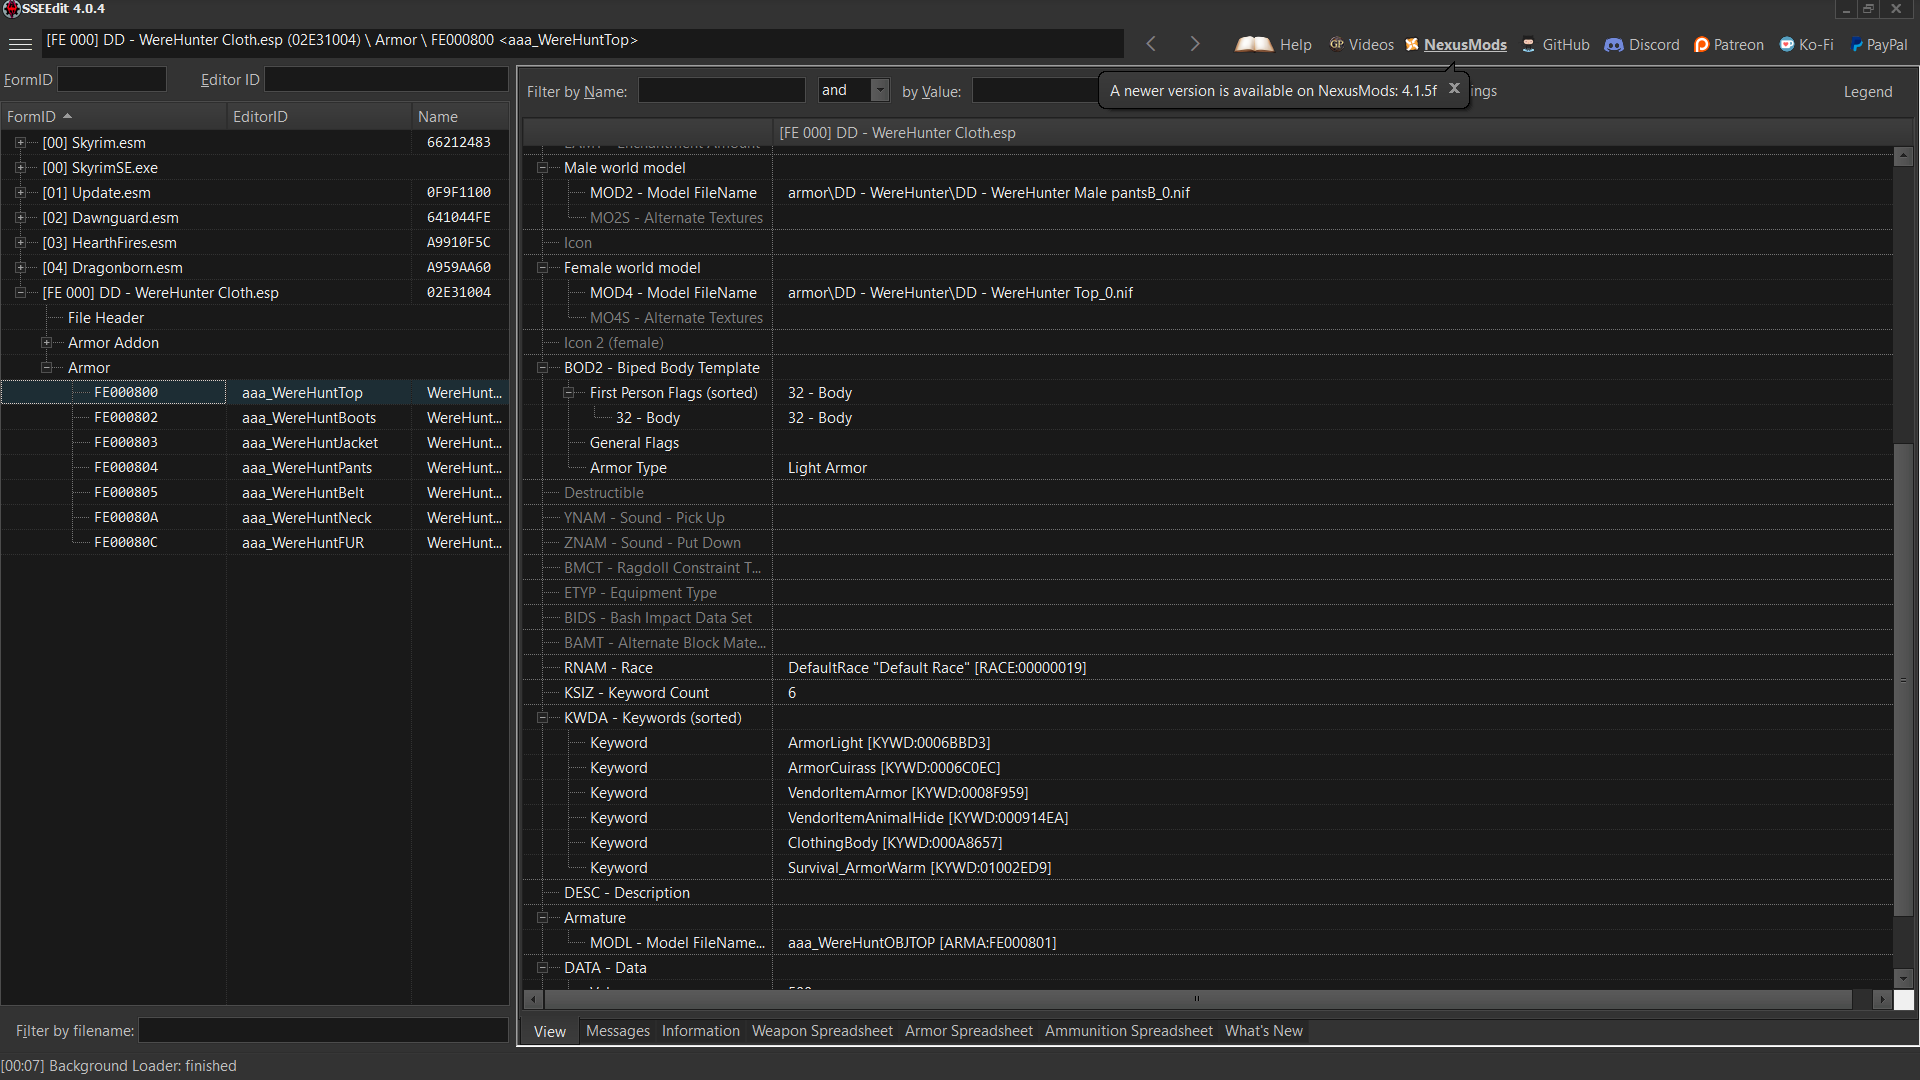Switch to the Messages tab
Image resolution: width=1920 pixels, height=1080 pixels.
(617, 1031)
